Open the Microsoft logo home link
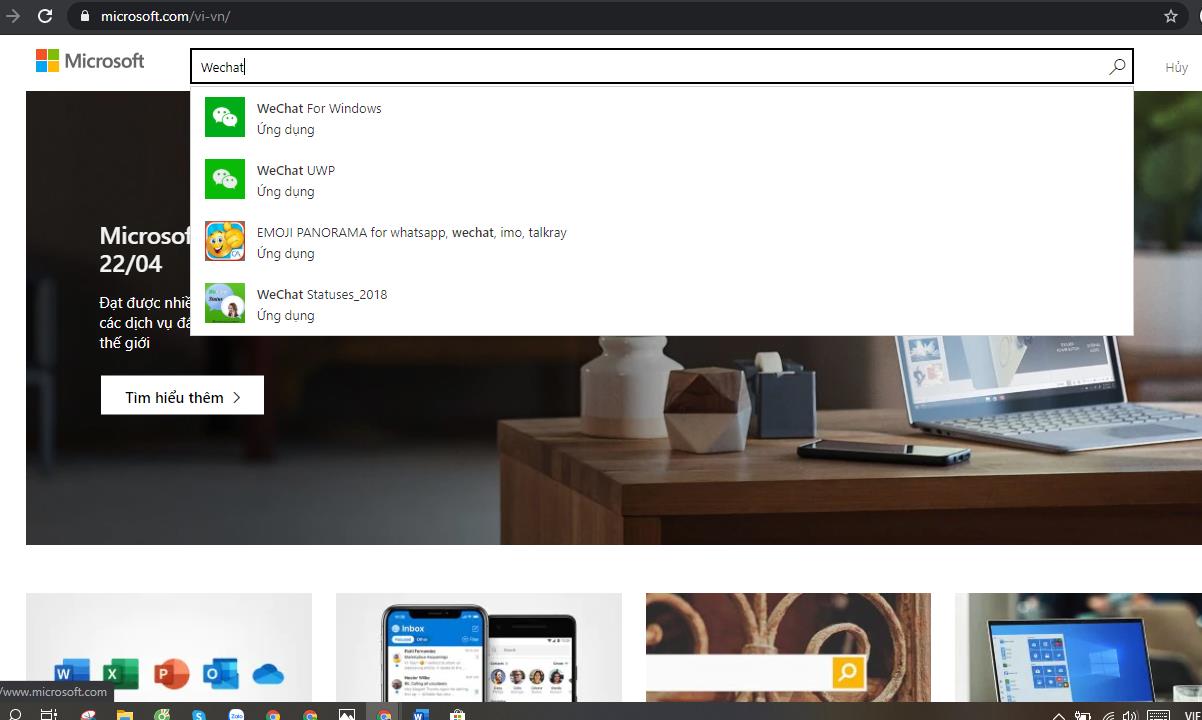1202x720 pixels. point(90,61)
